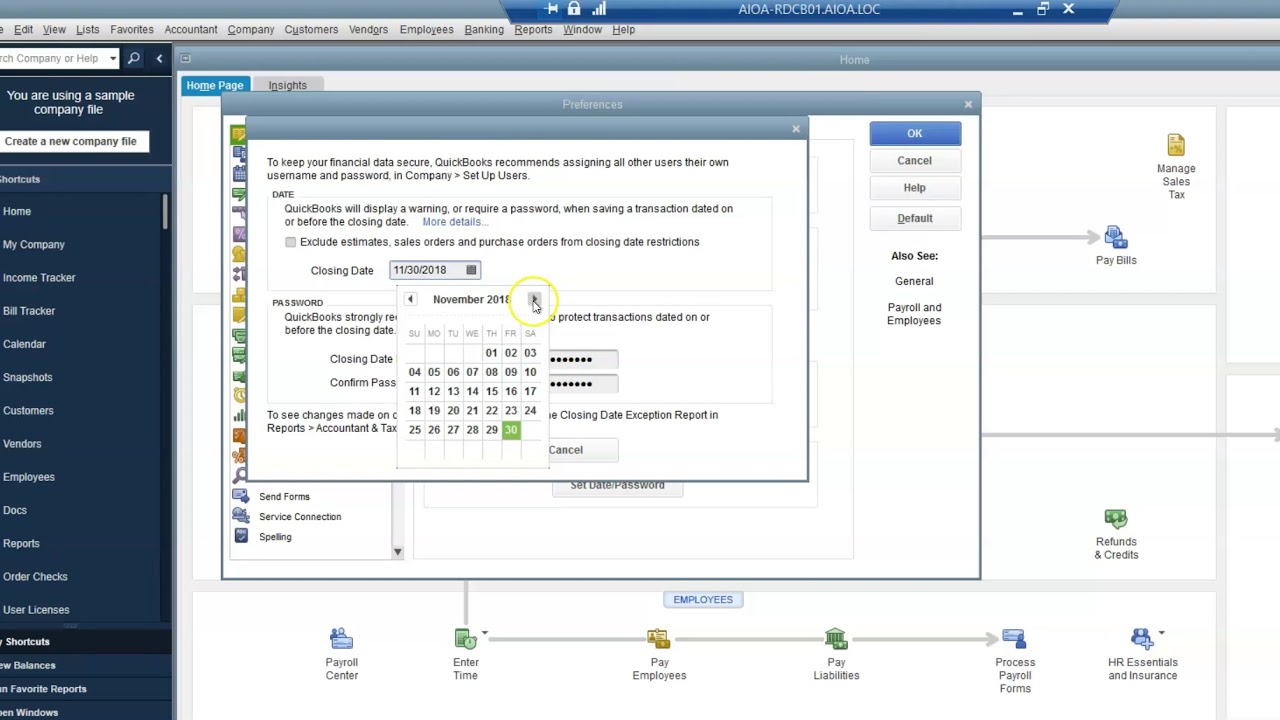This screenshot has width=1280, height=720.
Task: Open the Lists menu
Action: [x=88, y=29]
